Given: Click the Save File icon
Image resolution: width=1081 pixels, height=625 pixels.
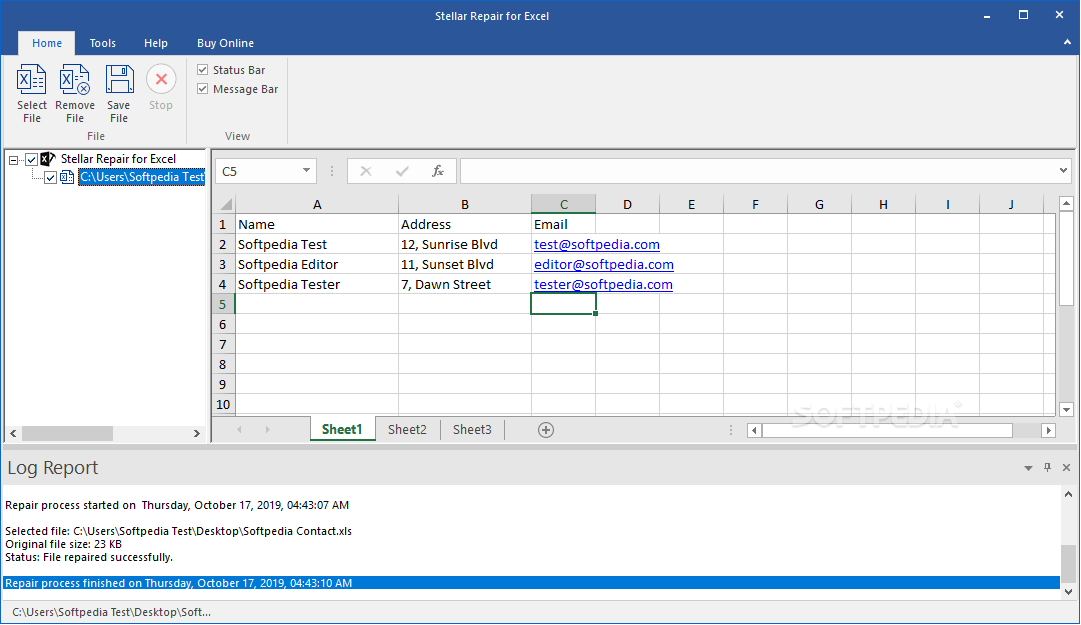Looking at the screenshot, I should (x=119, y=79).
